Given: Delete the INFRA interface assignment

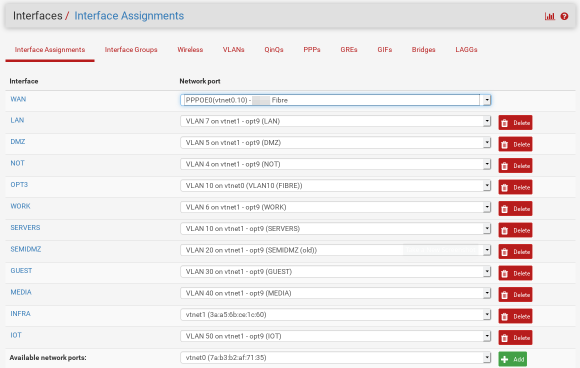Looking at the screenshot, I should (515, 316).
